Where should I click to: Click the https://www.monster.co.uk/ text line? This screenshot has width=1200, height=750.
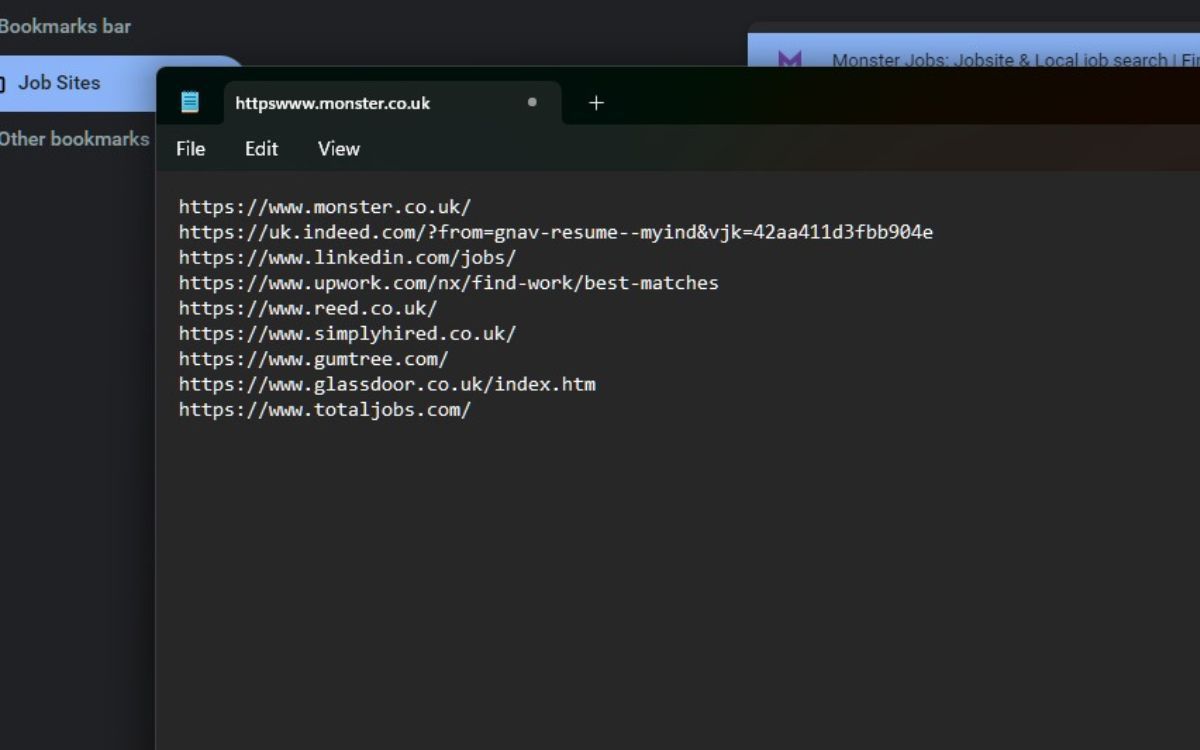(325, 207)
